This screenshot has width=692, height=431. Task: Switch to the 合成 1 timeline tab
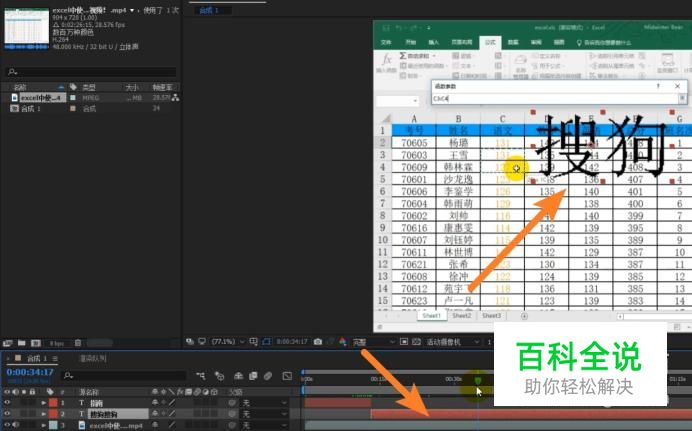(37, 358)
